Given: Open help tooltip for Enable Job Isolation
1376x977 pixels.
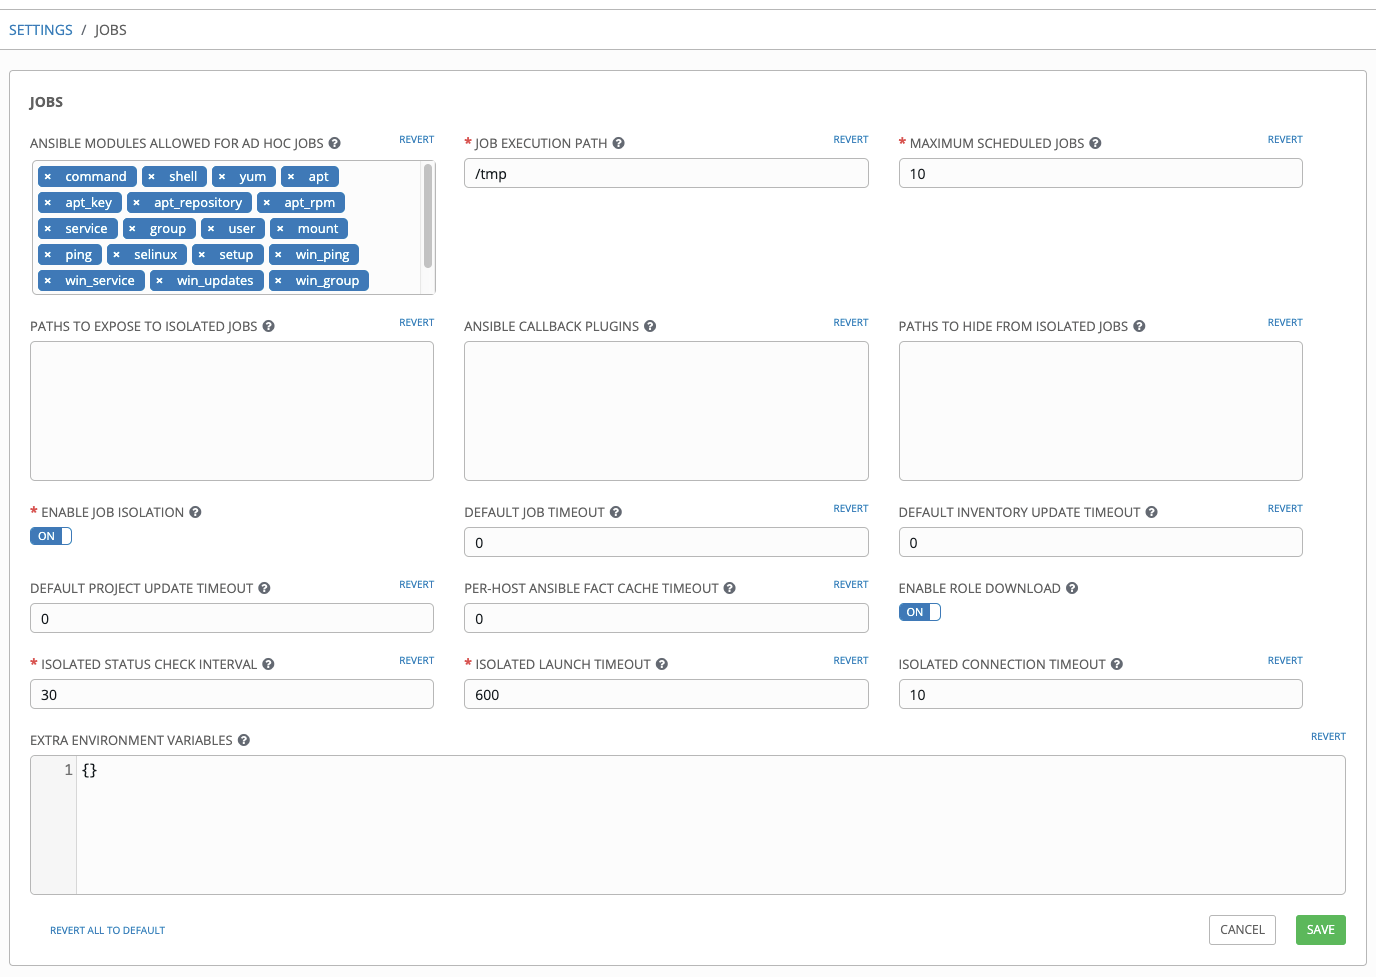Looking at the screenshot, I should [x=196, y=512].
